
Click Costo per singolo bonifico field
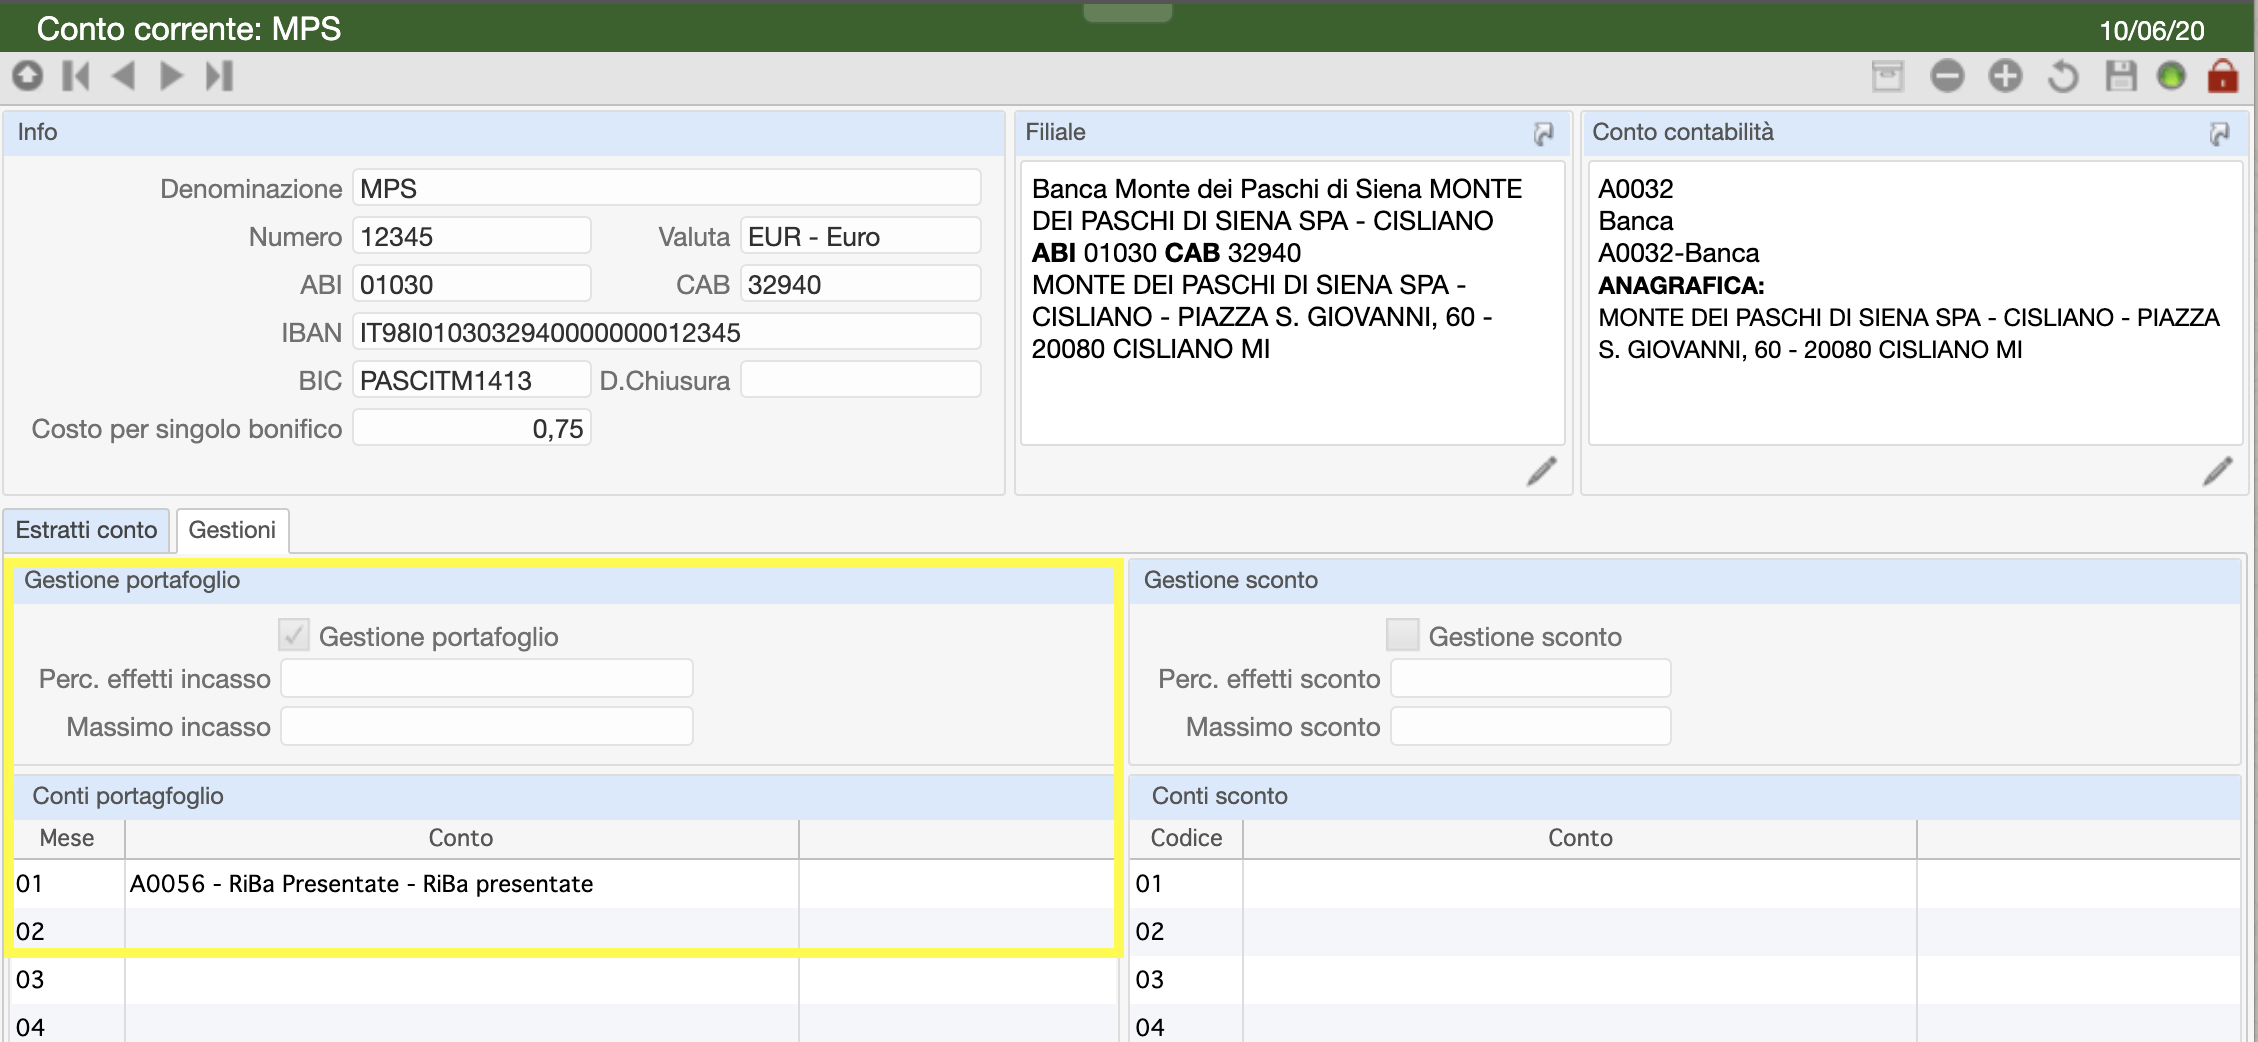(x=471, y=428)
